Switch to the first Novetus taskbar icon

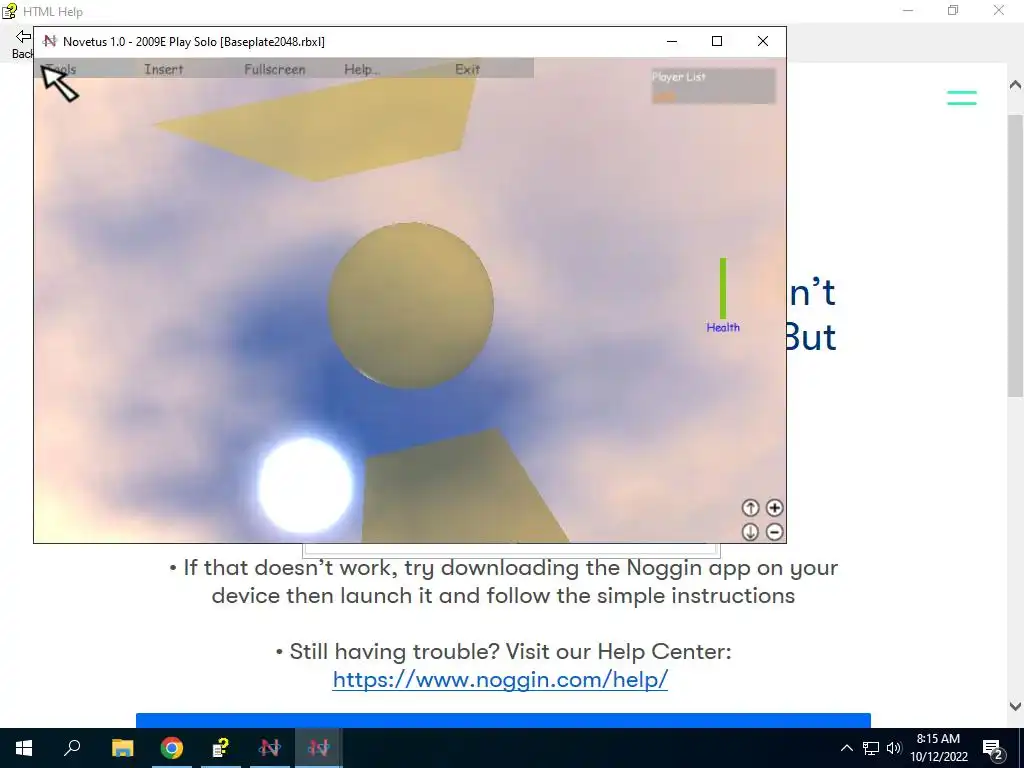click(269, 748)
